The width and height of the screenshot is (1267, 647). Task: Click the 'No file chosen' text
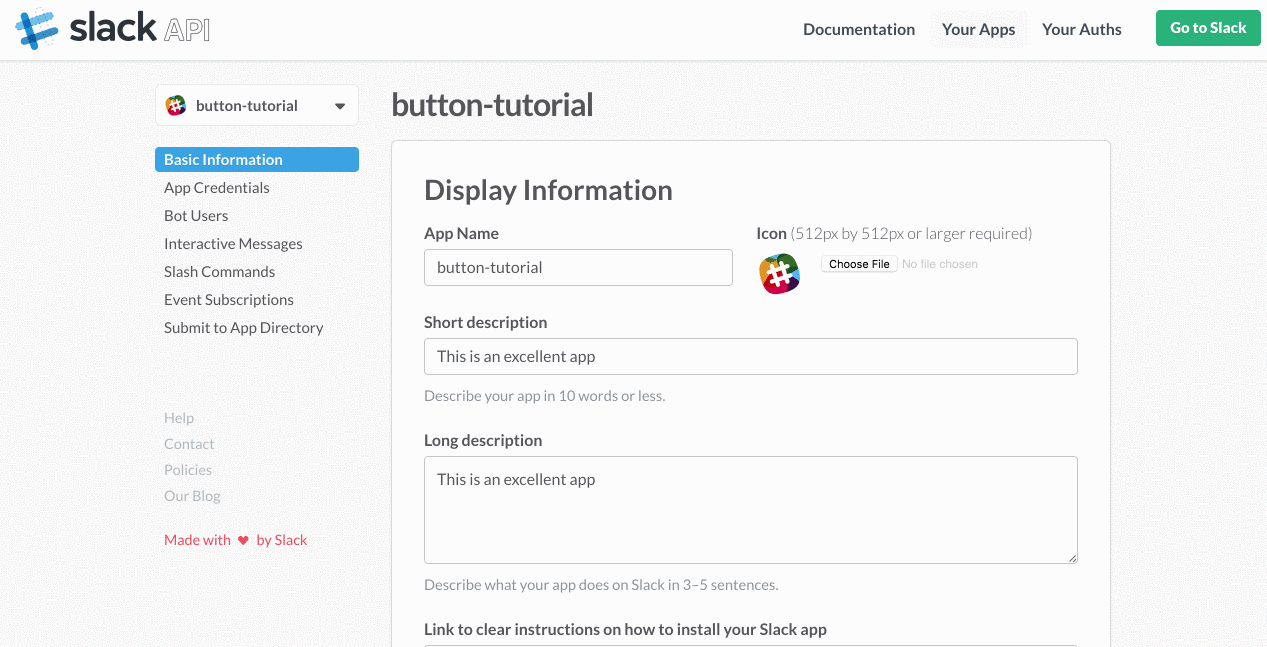pos(940,264)
